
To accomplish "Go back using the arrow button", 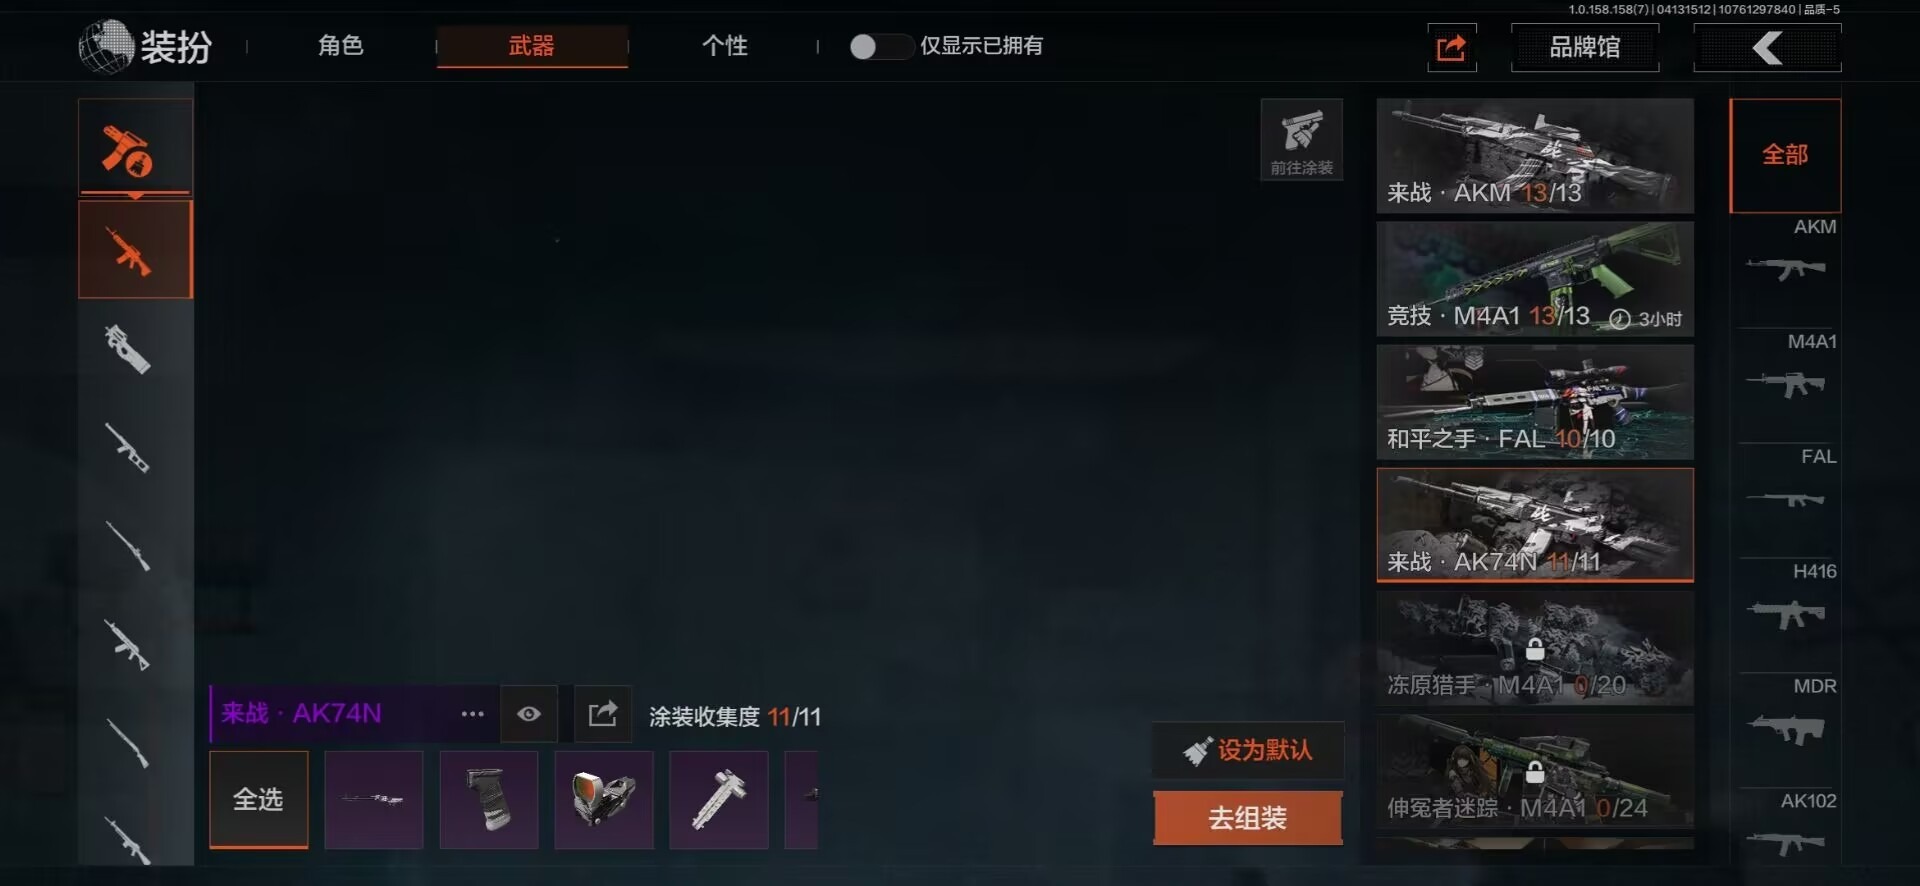I will point(1767,47).
